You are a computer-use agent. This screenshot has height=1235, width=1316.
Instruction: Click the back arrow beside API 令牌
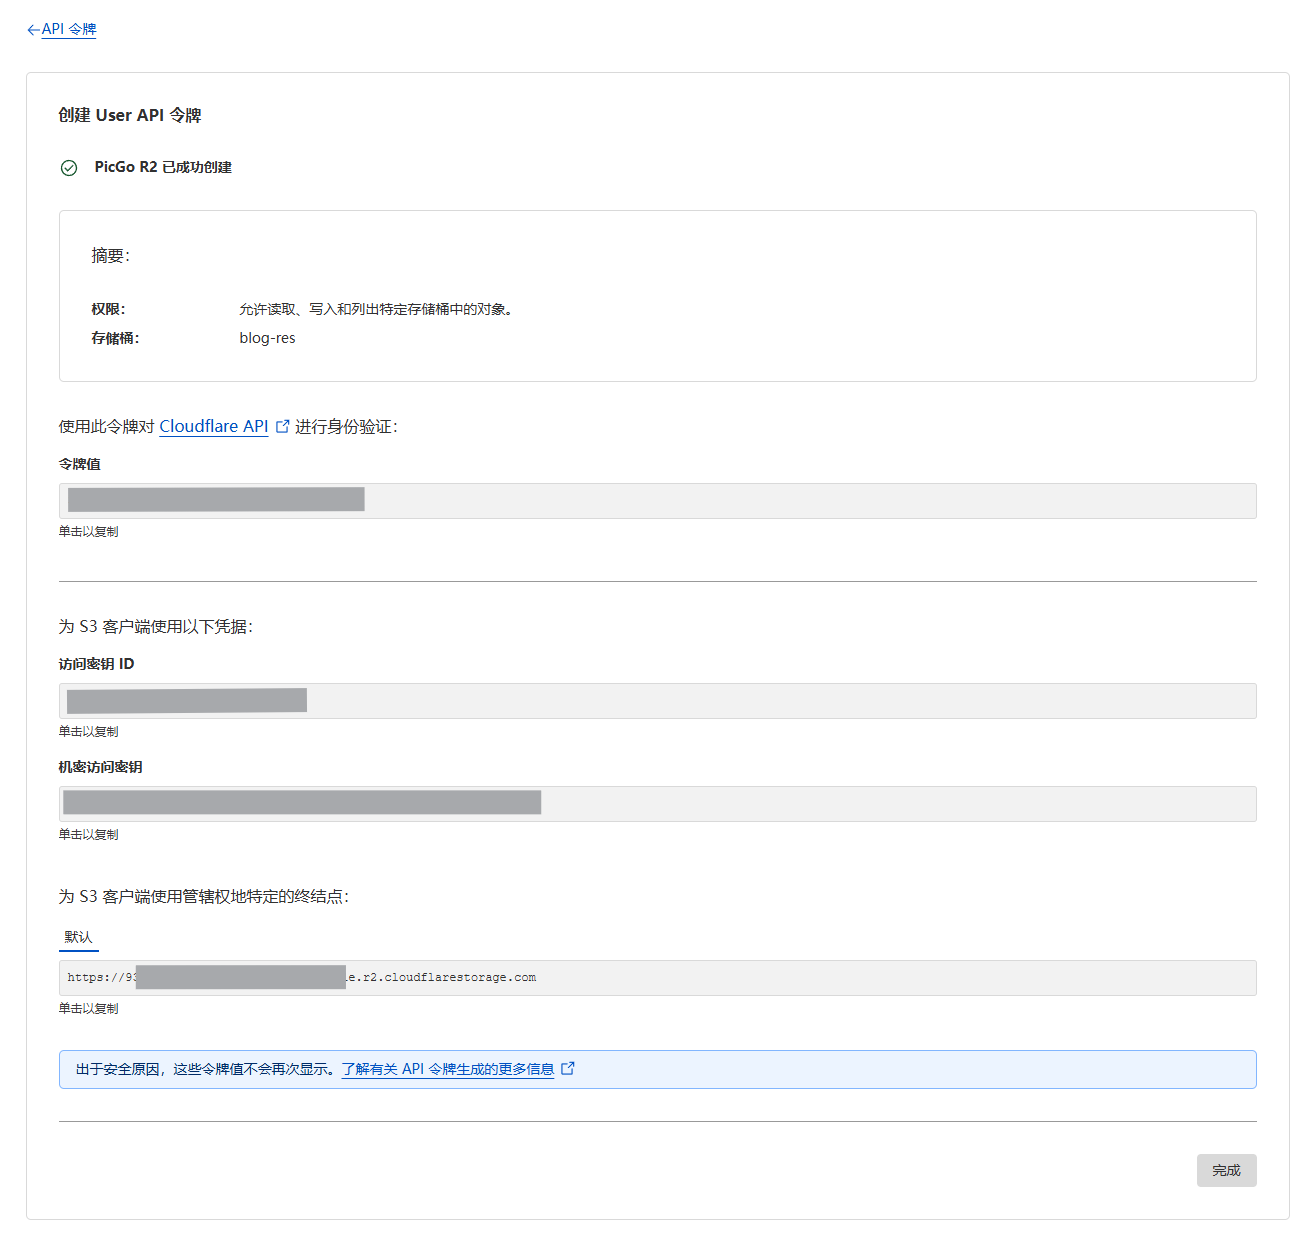33,30
